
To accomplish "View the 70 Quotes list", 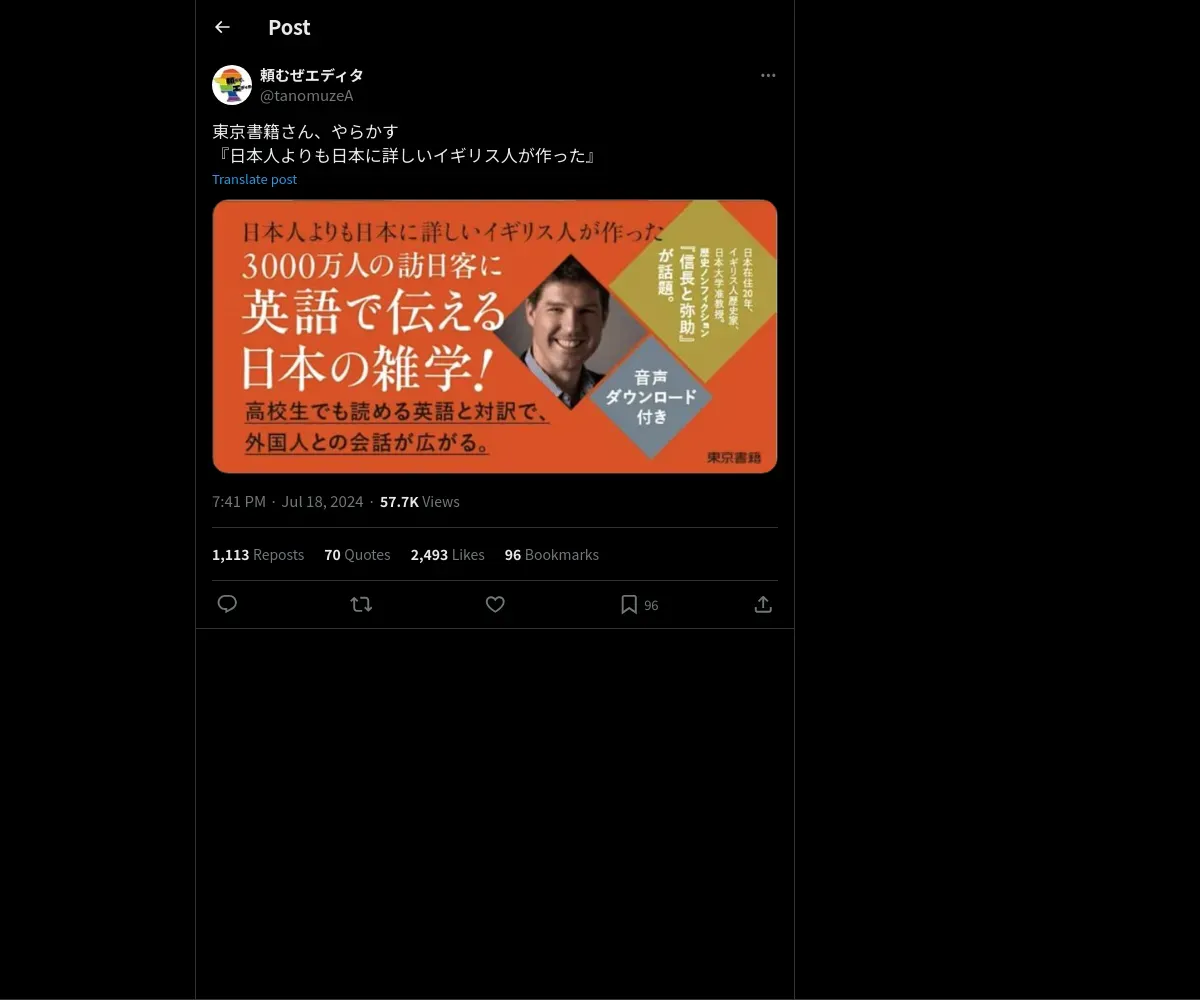I will coord(357,554).
